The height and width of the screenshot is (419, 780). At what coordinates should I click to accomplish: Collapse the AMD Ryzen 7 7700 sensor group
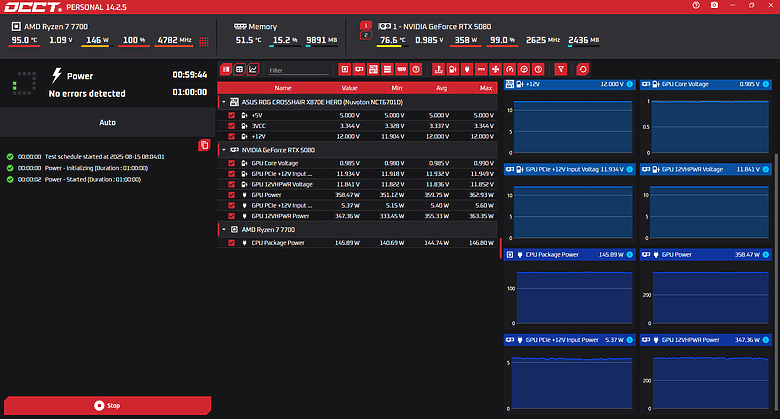pos(224,229)
